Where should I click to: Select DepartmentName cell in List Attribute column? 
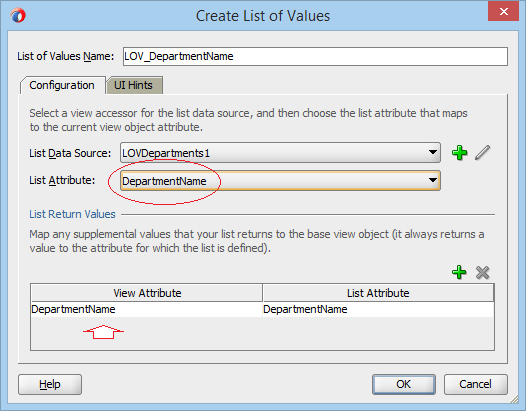378,309
